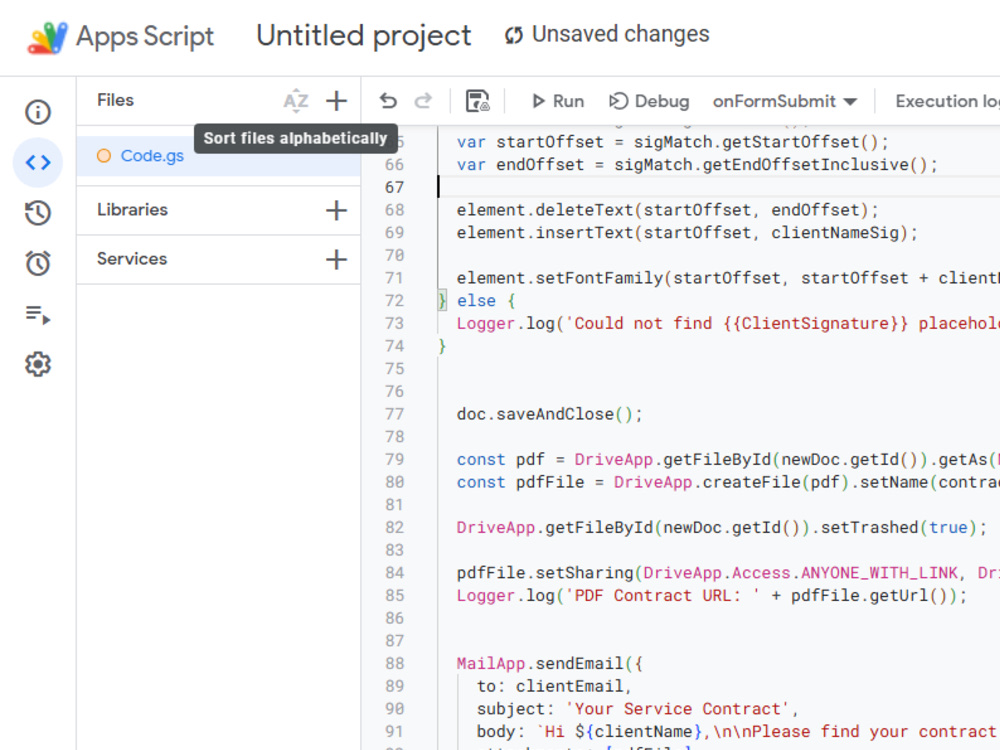Open the Execution log
This screenshot has width=1000, height=750.
pos(947,101)
